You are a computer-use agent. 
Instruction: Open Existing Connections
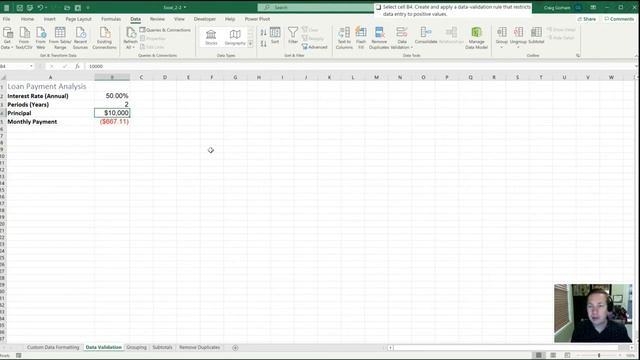point(104,38)
